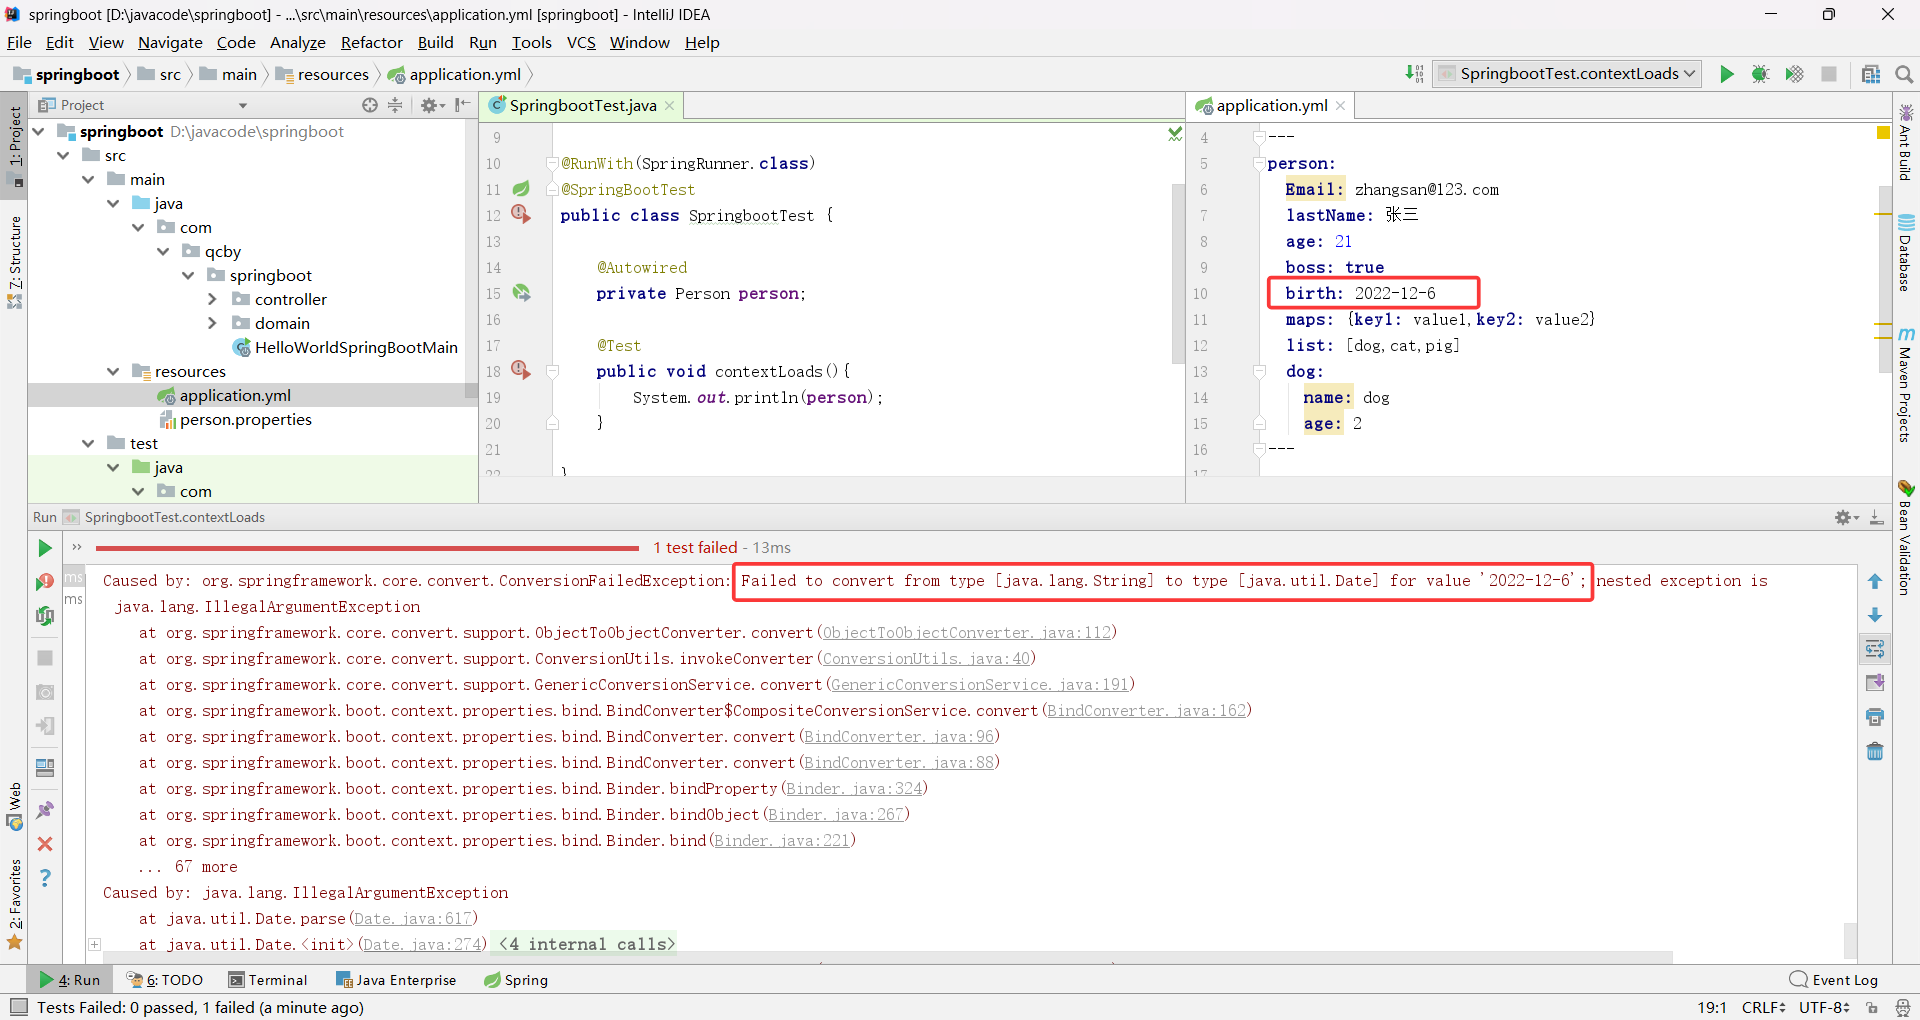Open Terminal tool window
Screen dimensions: 1920x1020
pos(268,980)
